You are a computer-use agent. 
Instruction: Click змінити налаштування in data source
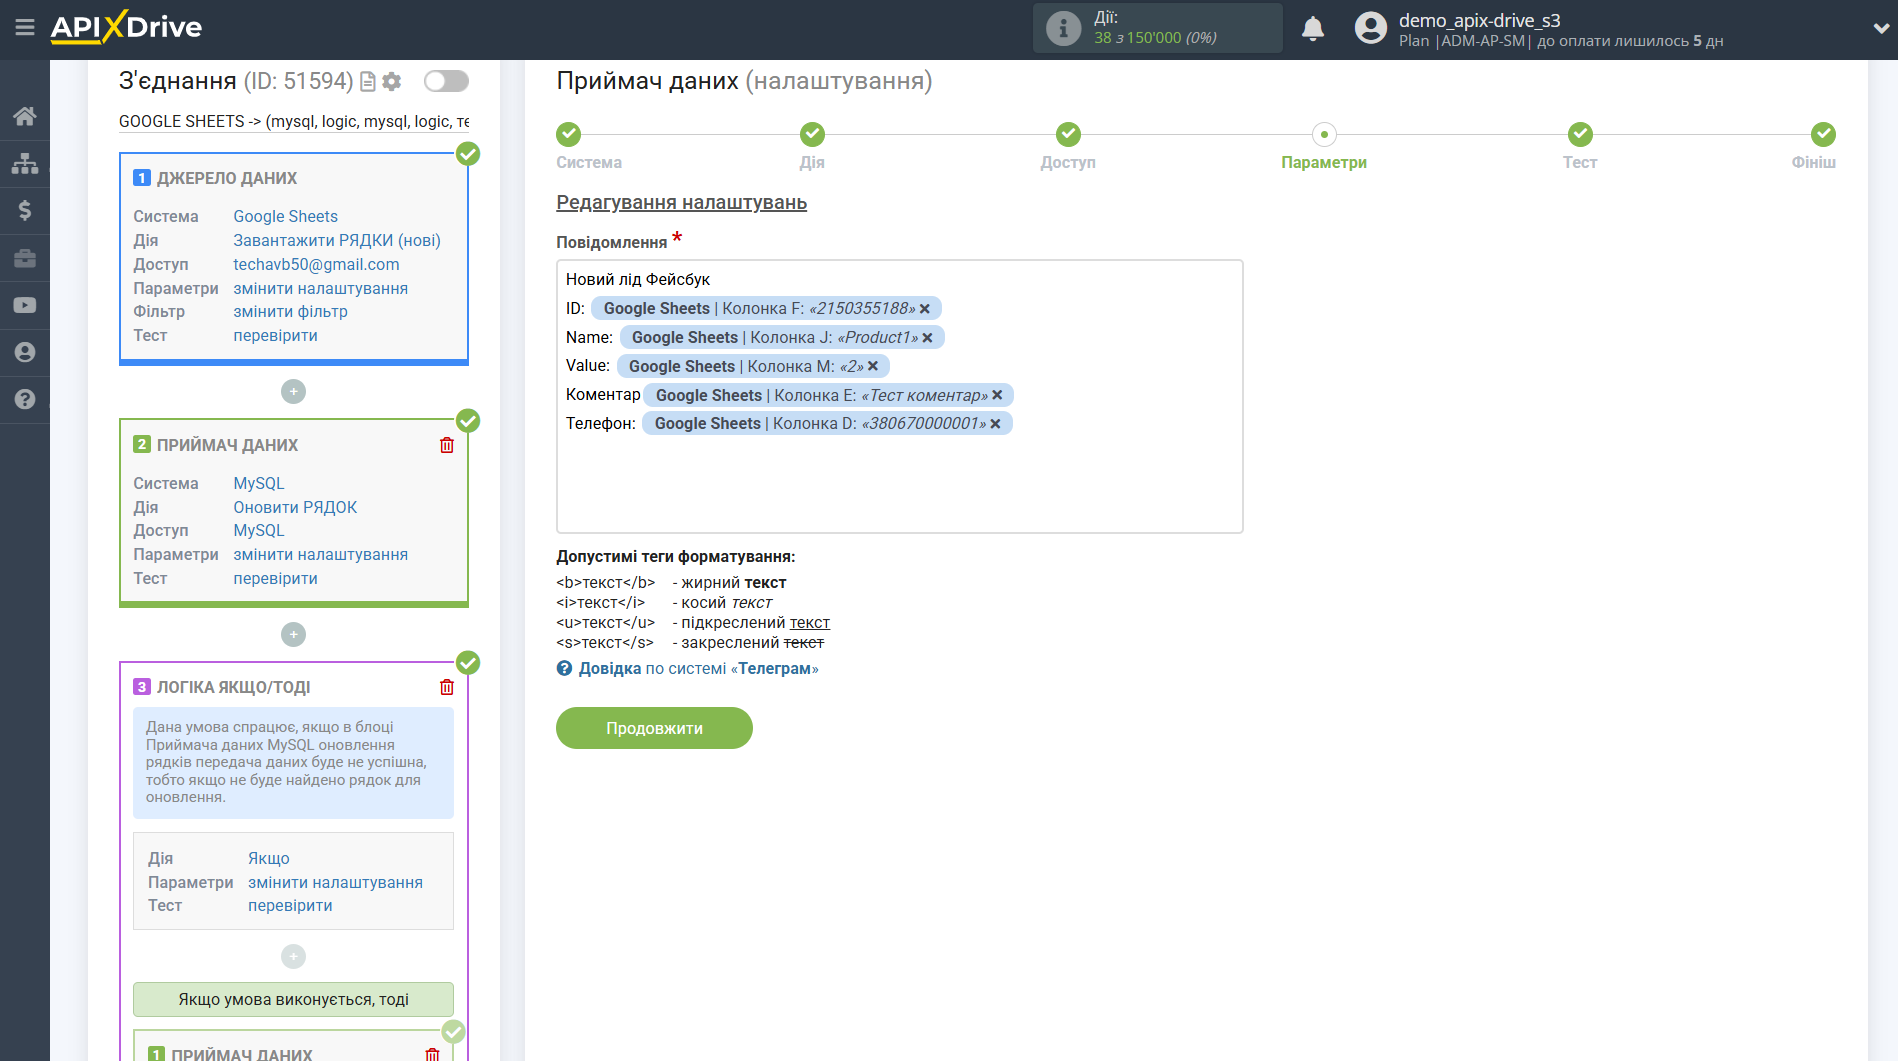[x=320, y=288]
